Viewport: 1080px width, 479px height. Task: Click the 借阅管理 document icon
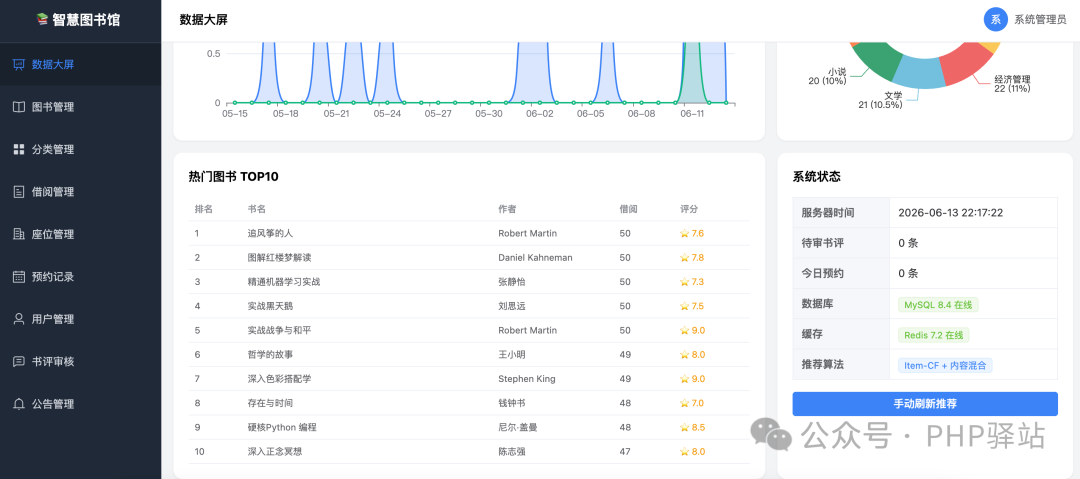(19, 192)
